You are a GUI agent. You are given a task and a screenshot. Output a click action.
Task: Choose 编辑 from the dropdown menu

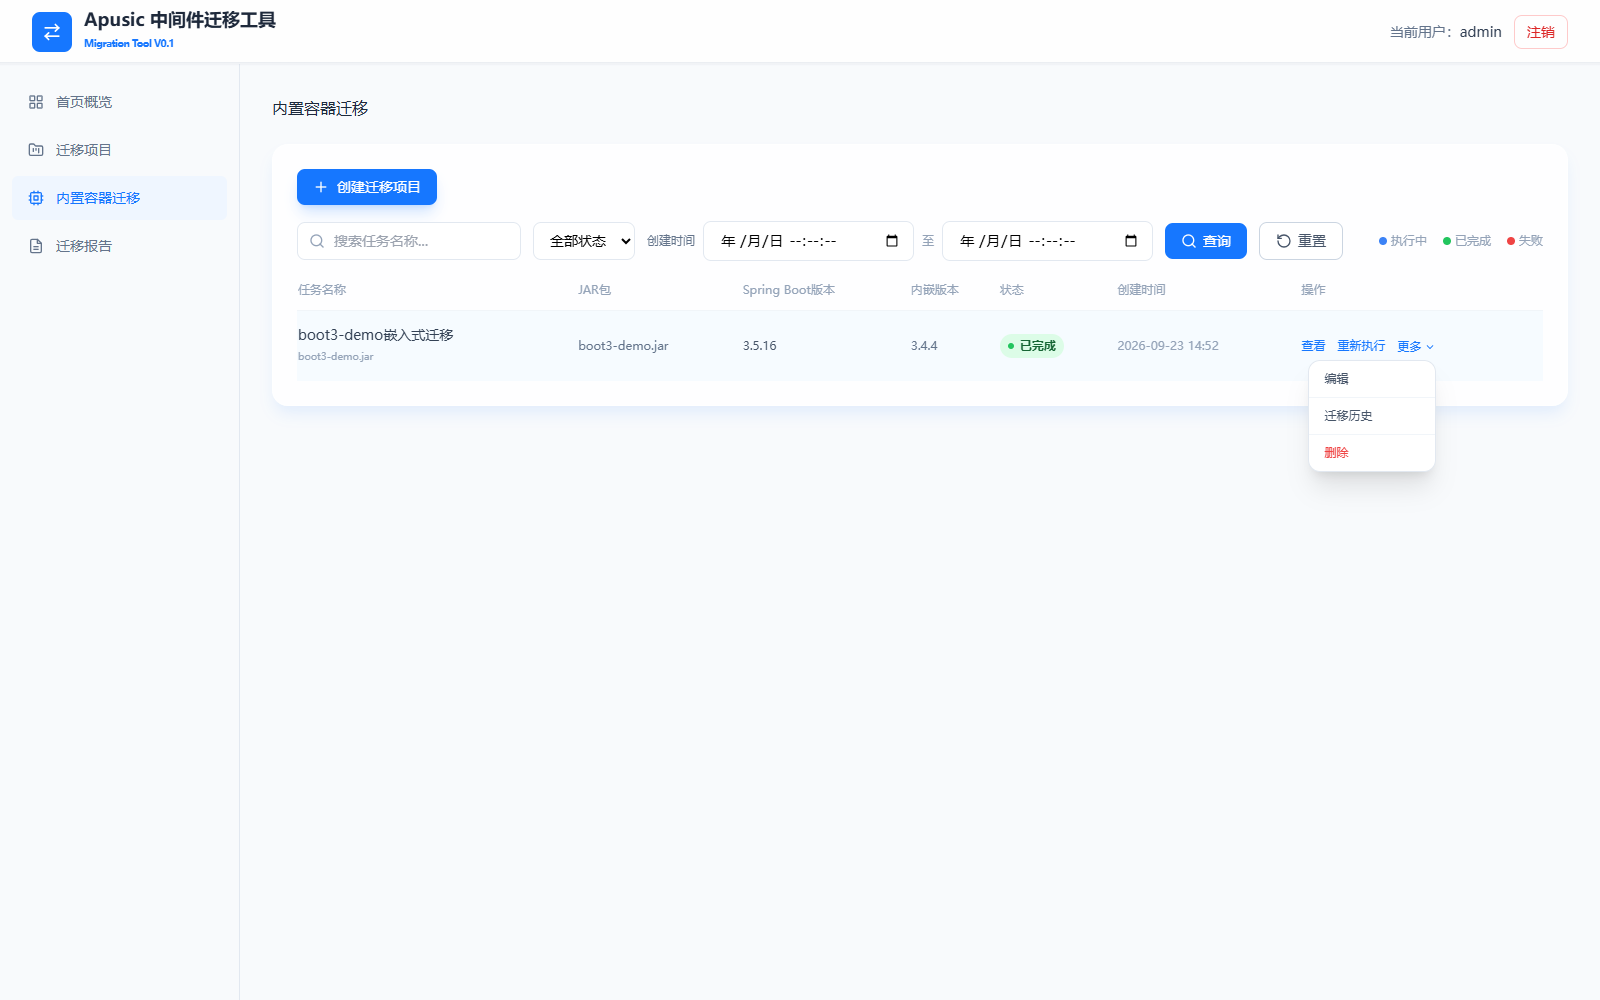click(1372, 379)
